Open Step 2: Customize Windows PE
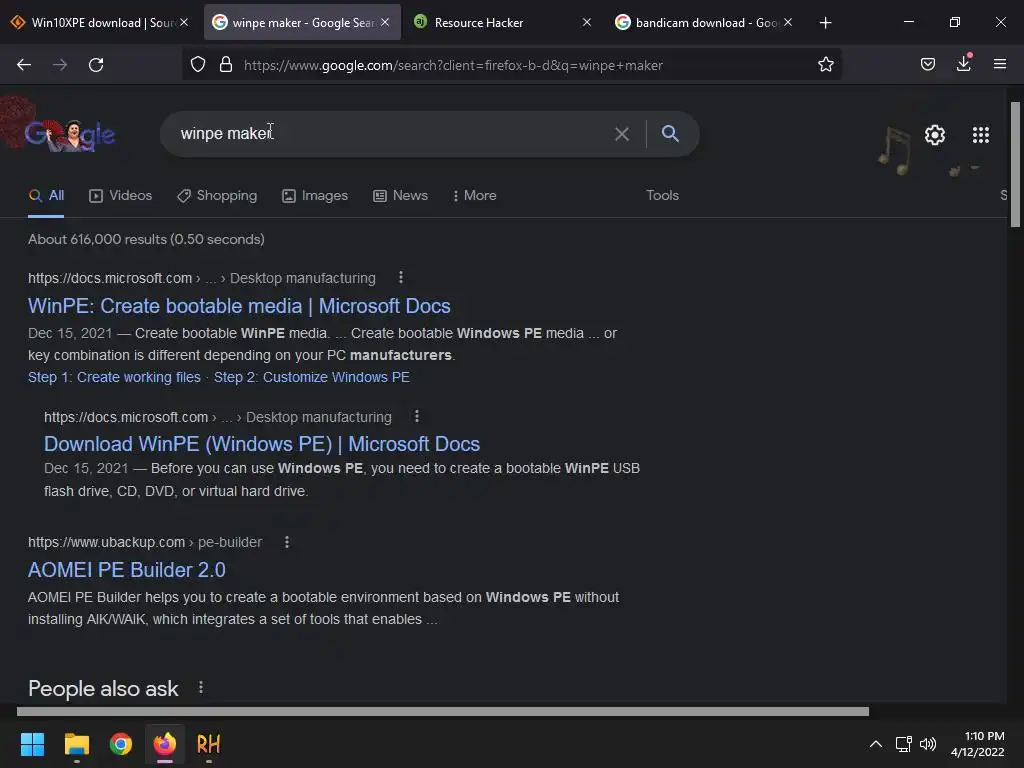This screenshot has width=1024, height=768. tap(312, 377)
